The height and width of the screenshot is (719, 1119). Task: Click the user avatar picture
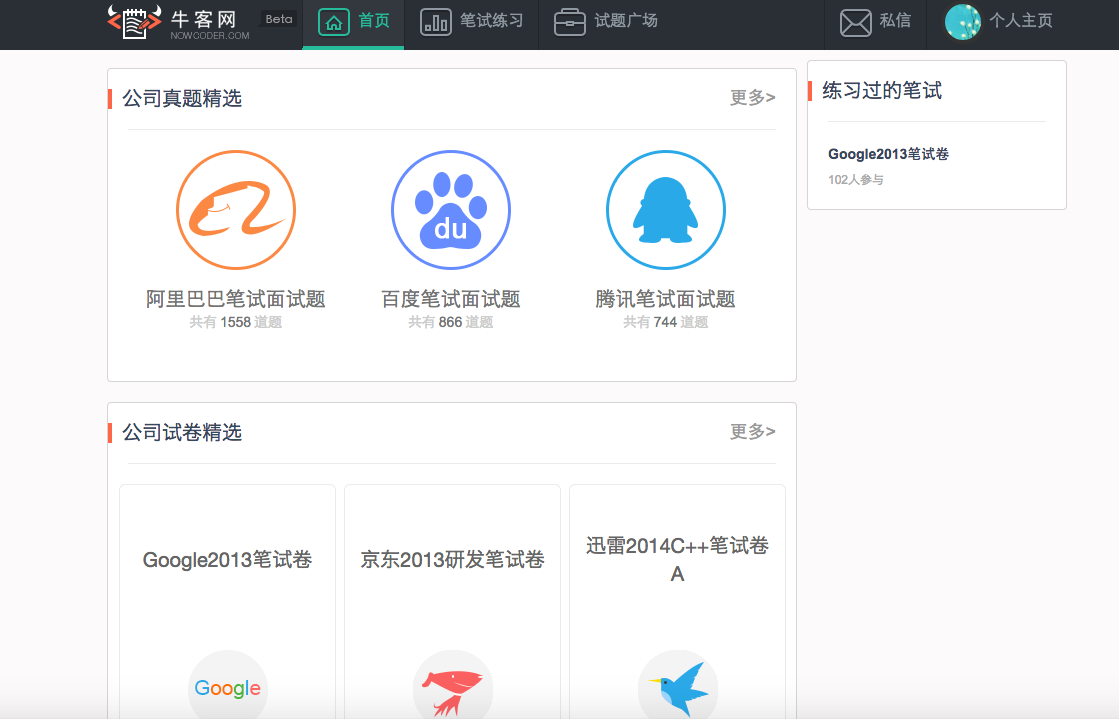point(963,22)
